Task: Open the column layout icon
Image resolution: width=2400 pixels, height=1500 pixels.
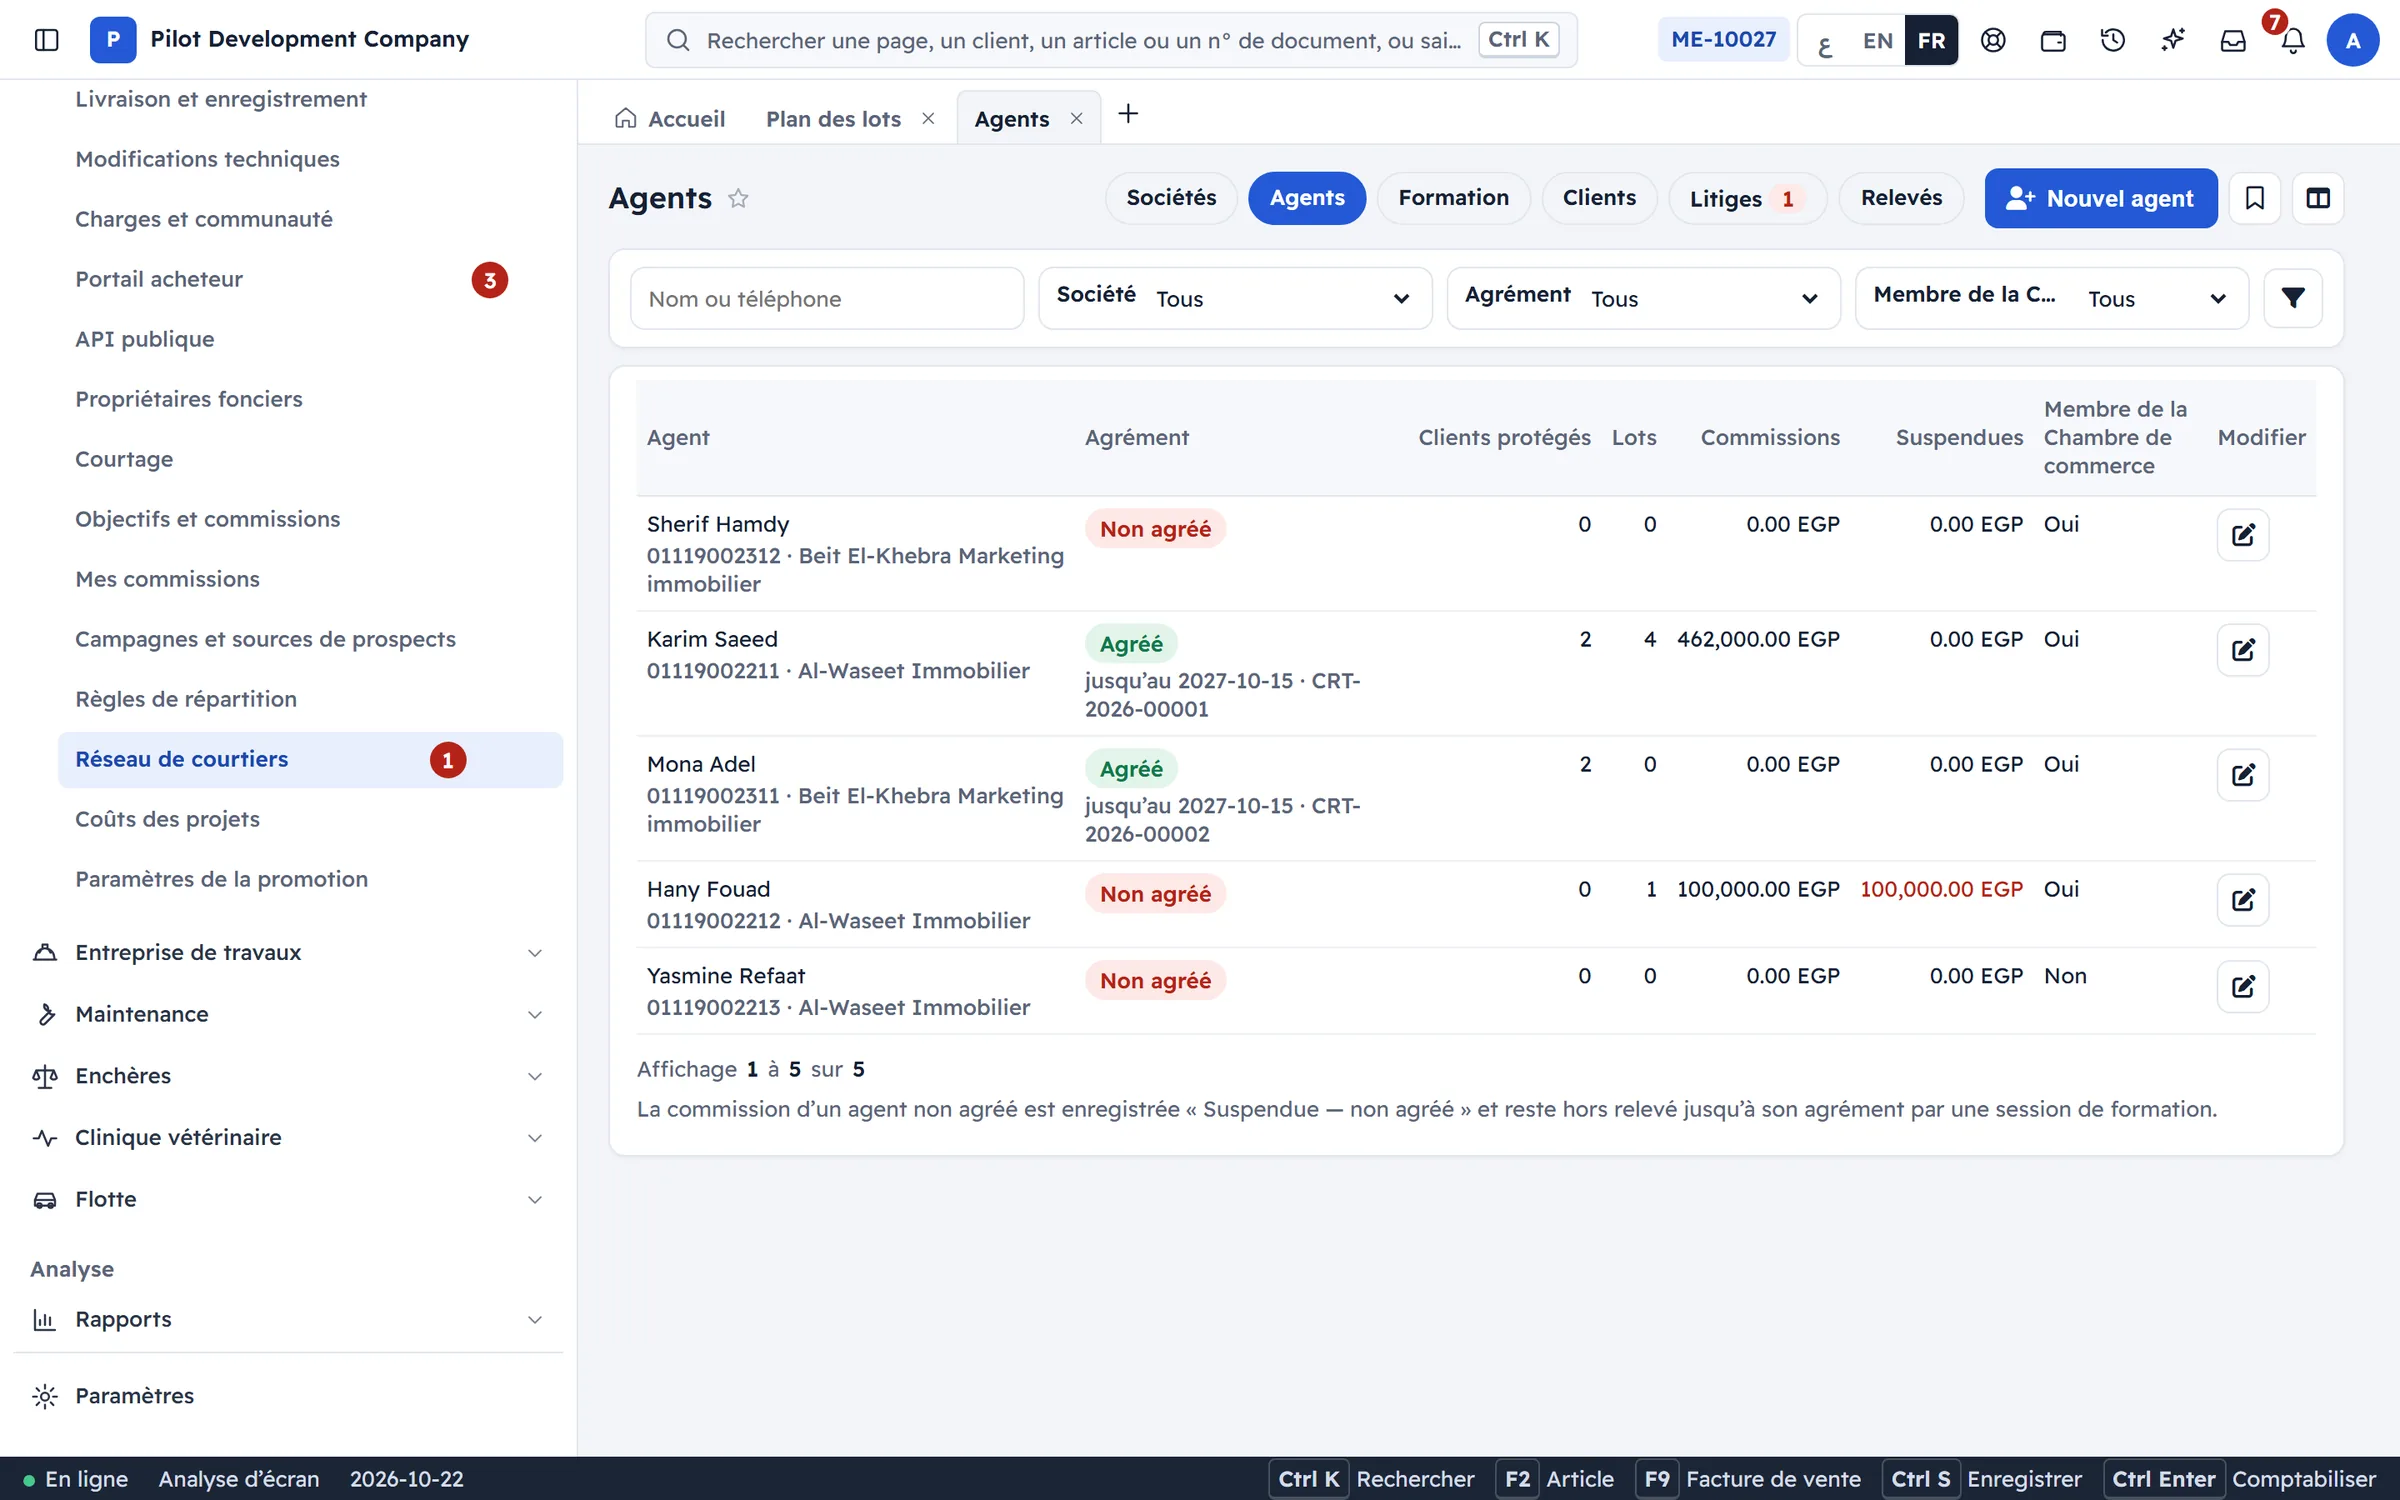Action: click(x=2318, y=198)
